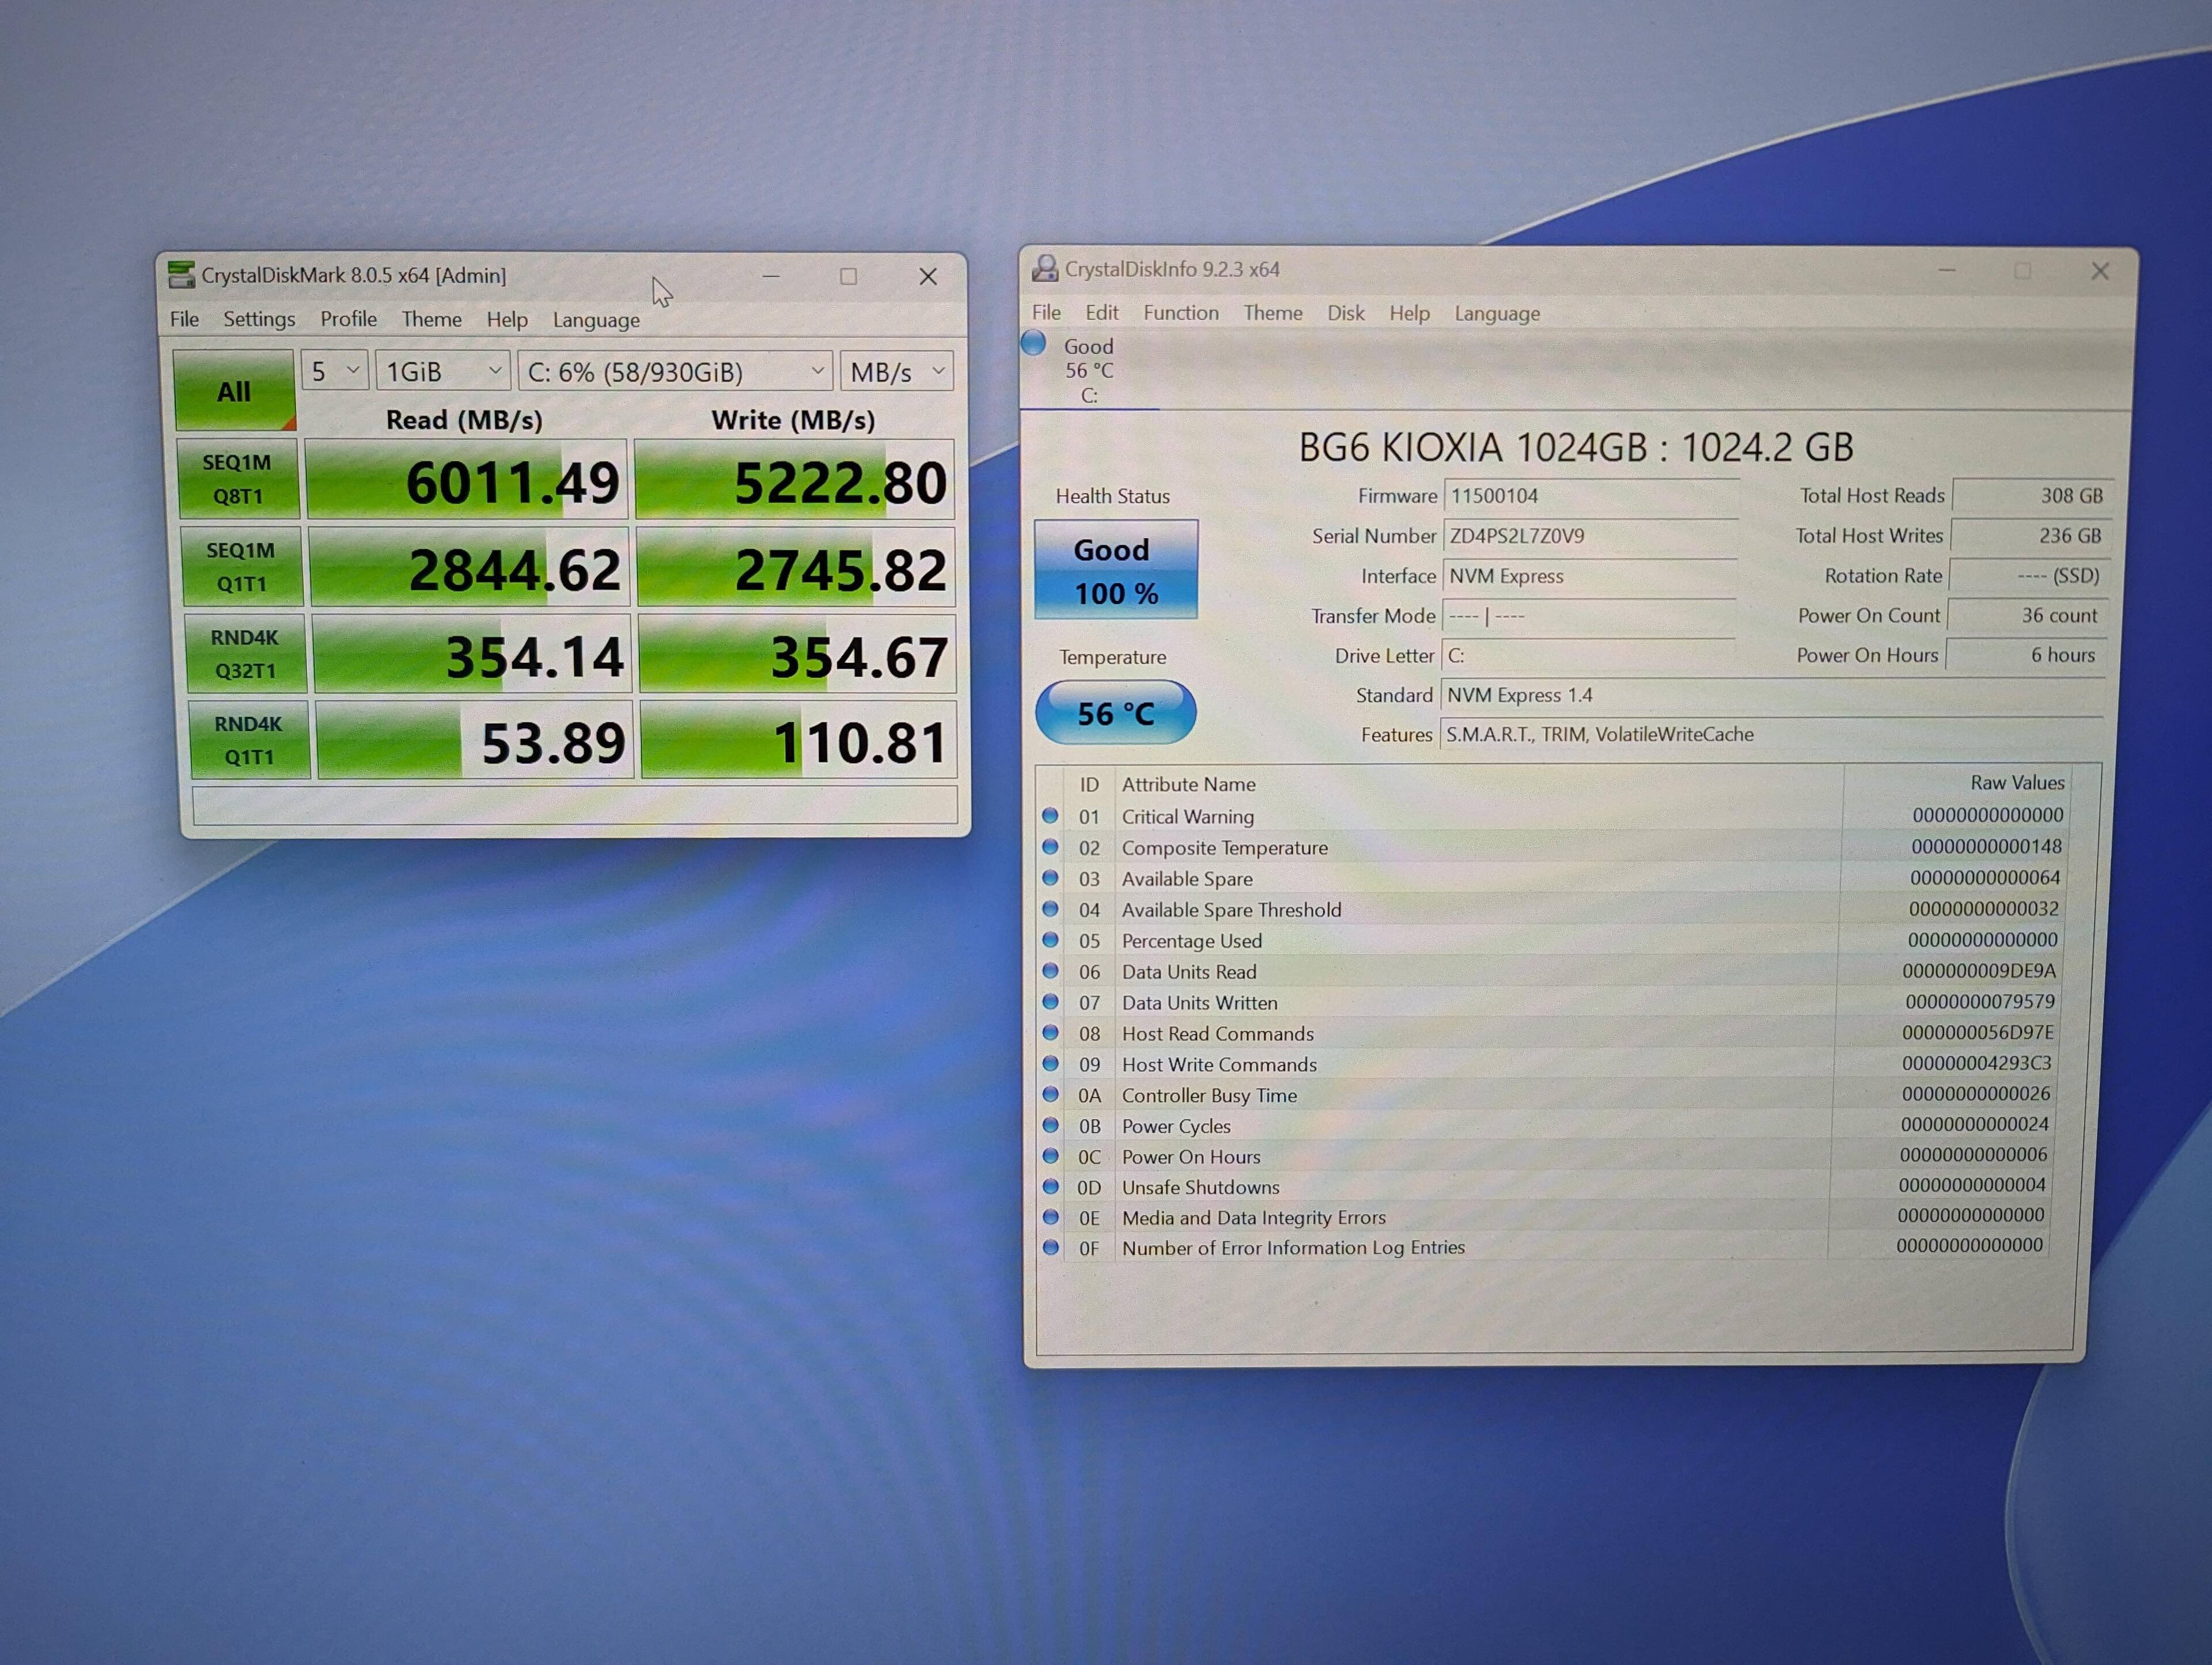Run the SEQ1M Q8T1 test button

pyautogui.click(x=238, y=479)
